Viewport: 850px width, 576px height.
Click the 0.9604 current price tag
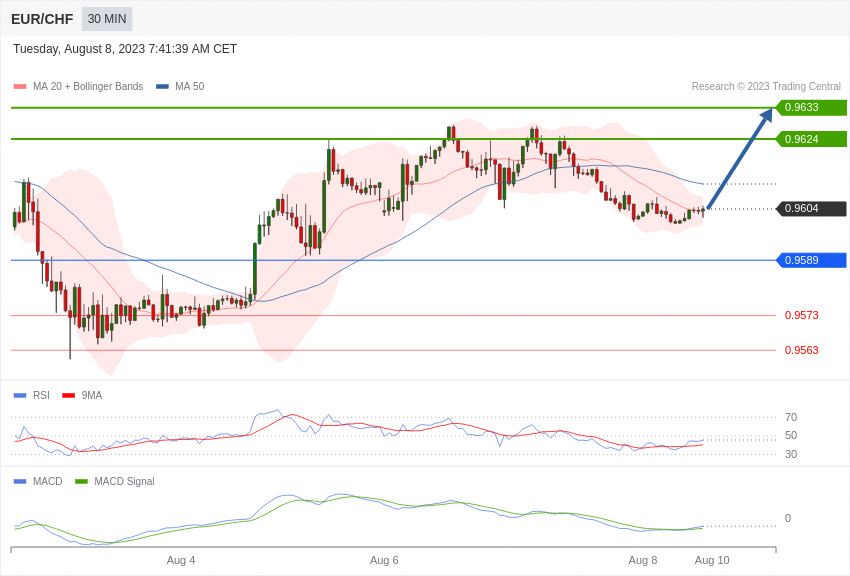[811, 209]
